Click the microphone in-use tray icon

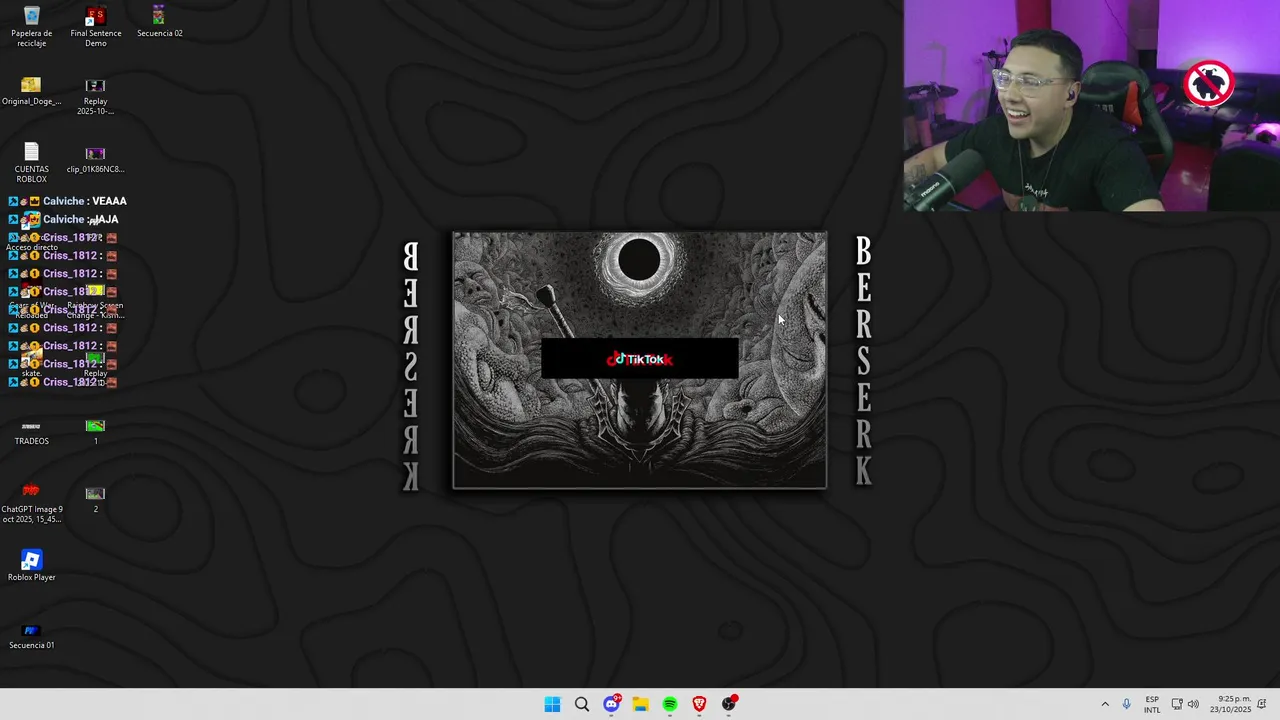tap(1126, 704)
